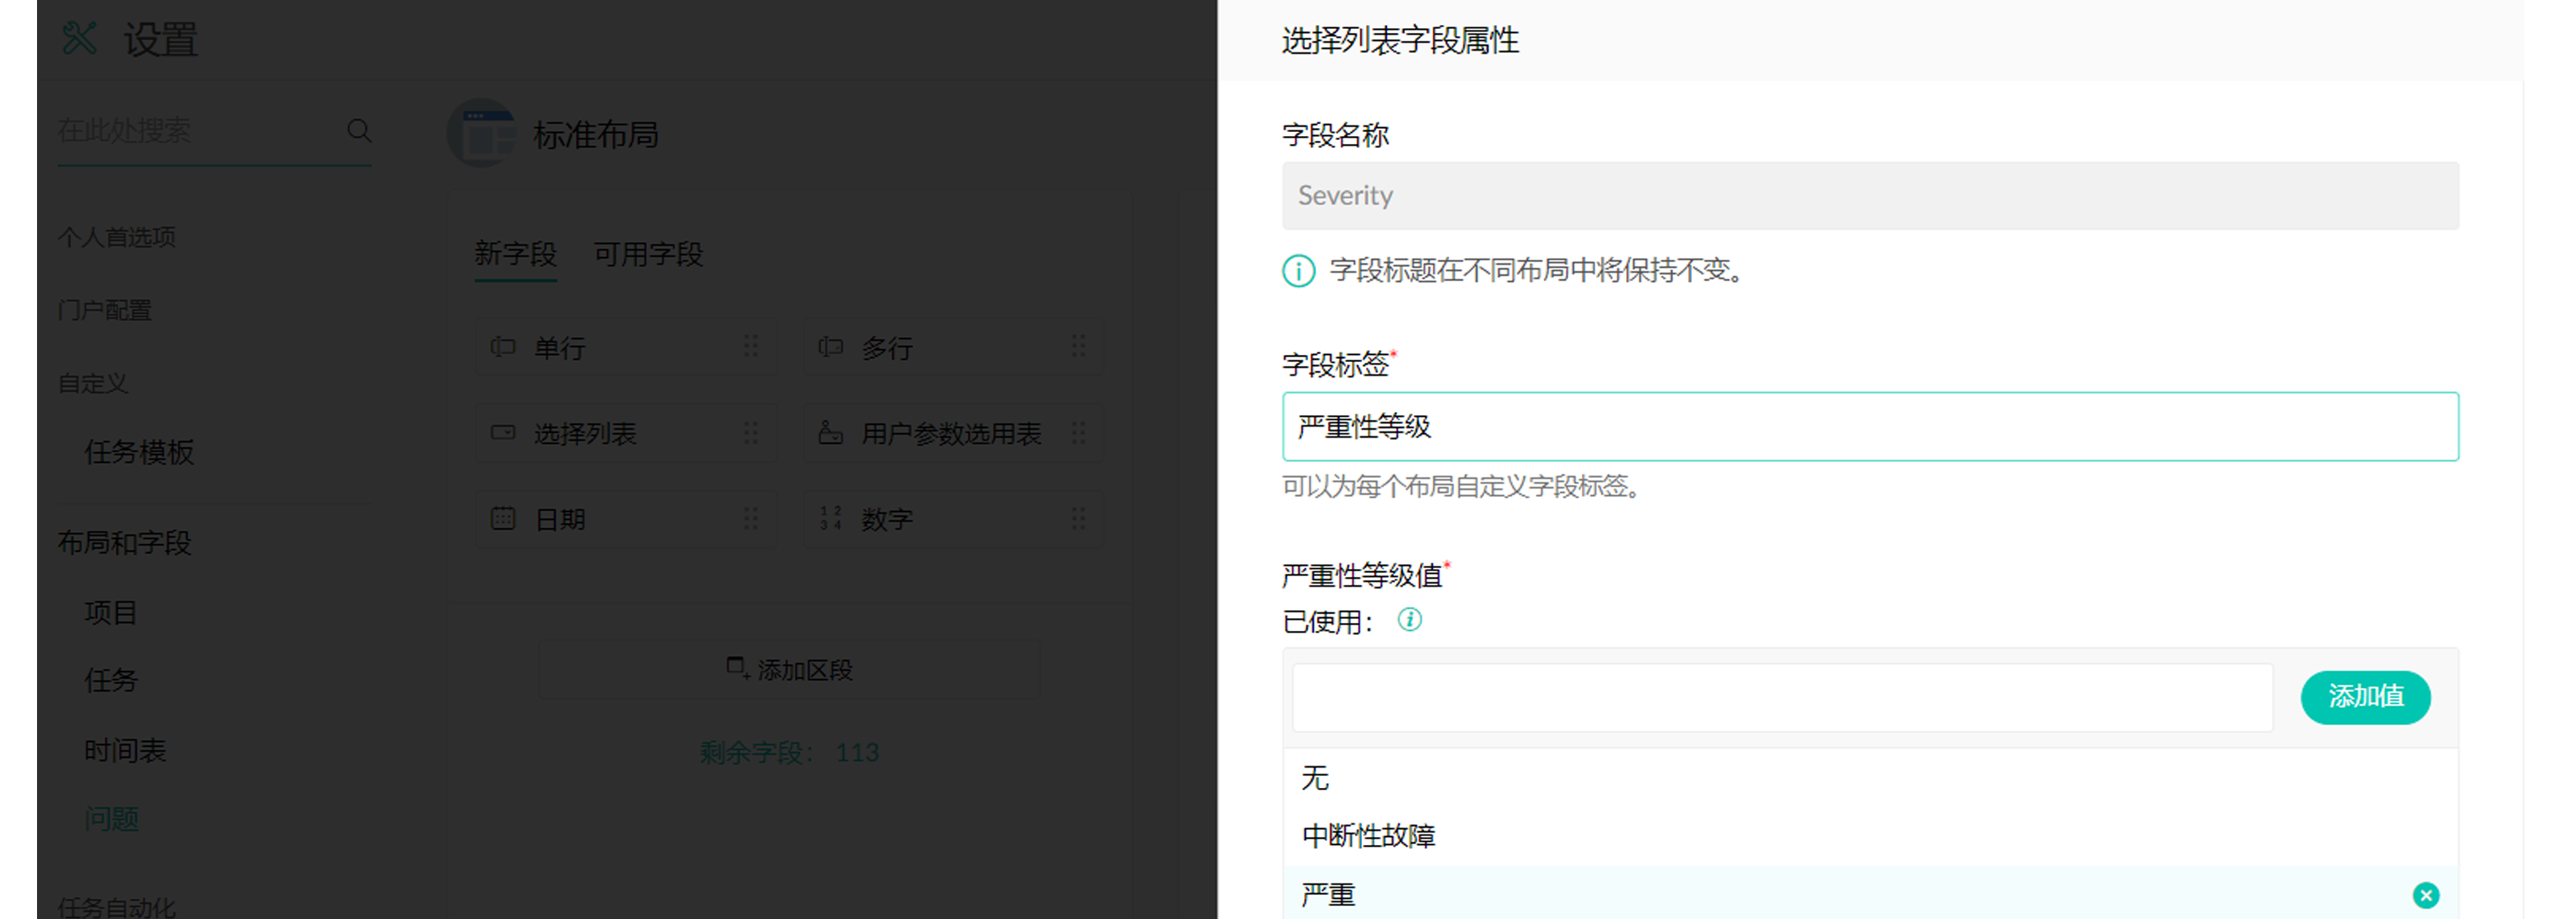This screenshot has height=919, width=2576.
Task: Open 时间表 under 布局和字段
Action: [x=125, y=750]
